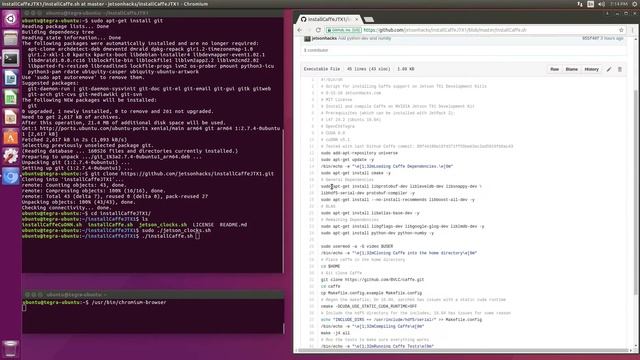Open the Files manager from the launcher
The image size is (640, 360).
pos(11,39)
